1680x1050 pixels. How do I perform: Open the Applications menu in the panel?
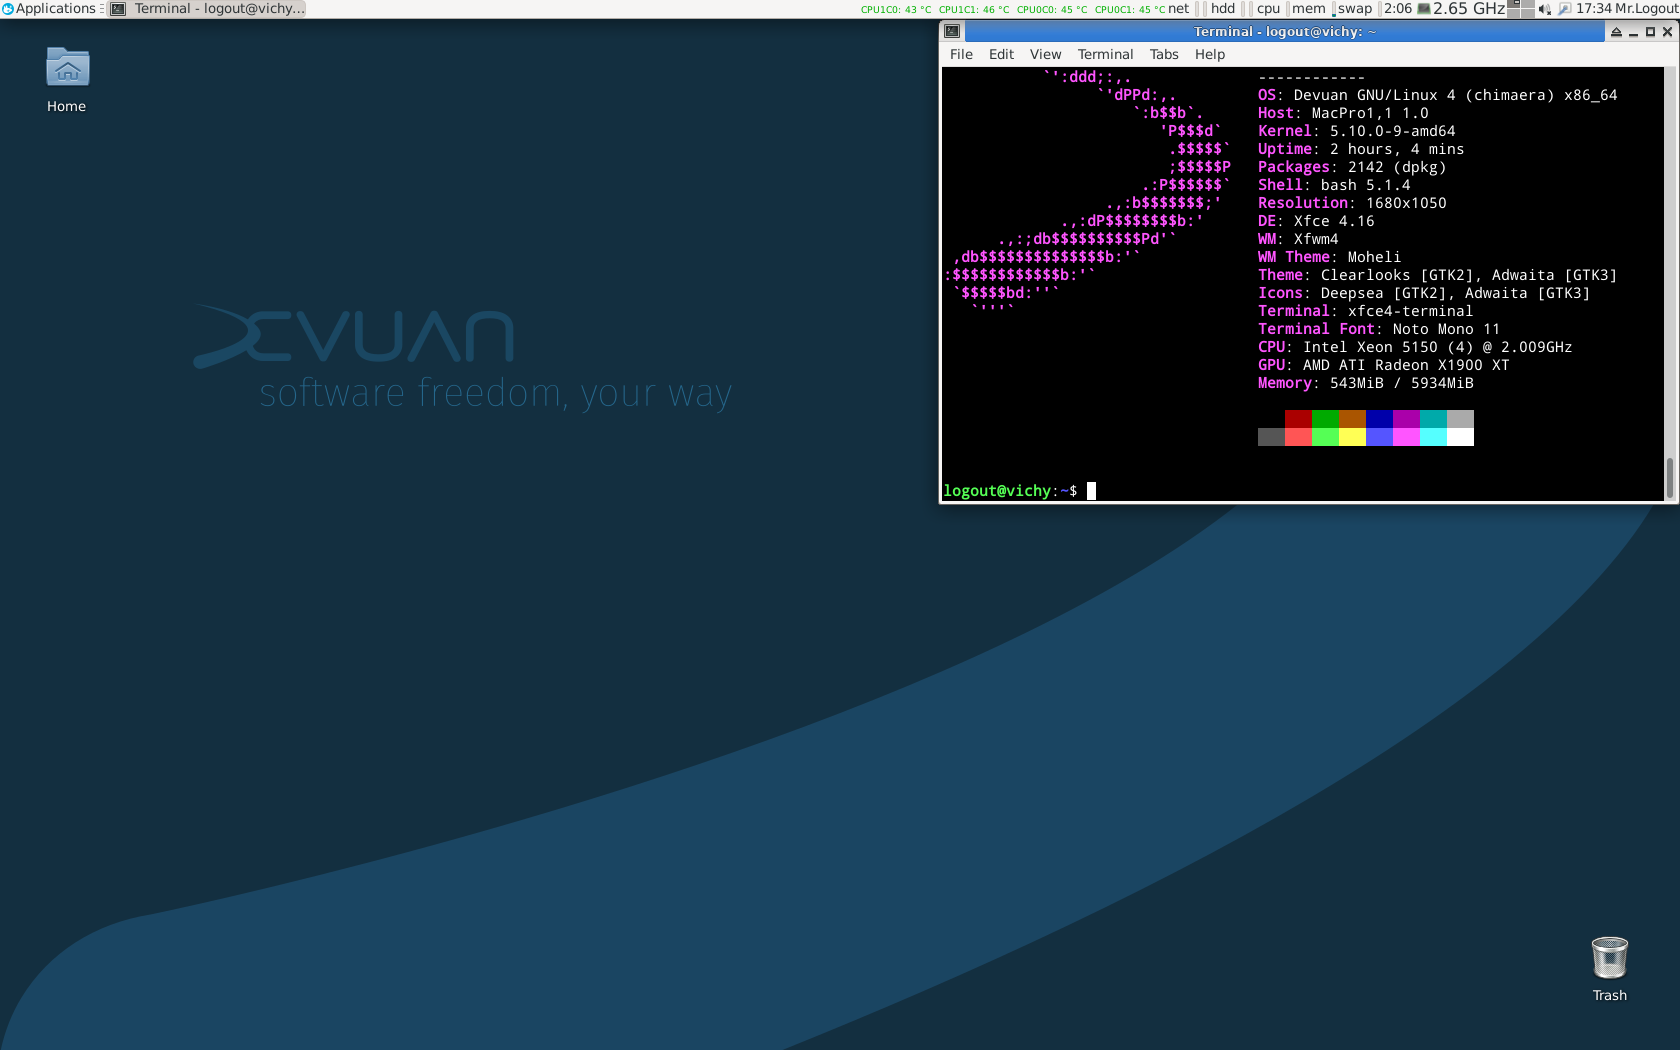[50, 9]
